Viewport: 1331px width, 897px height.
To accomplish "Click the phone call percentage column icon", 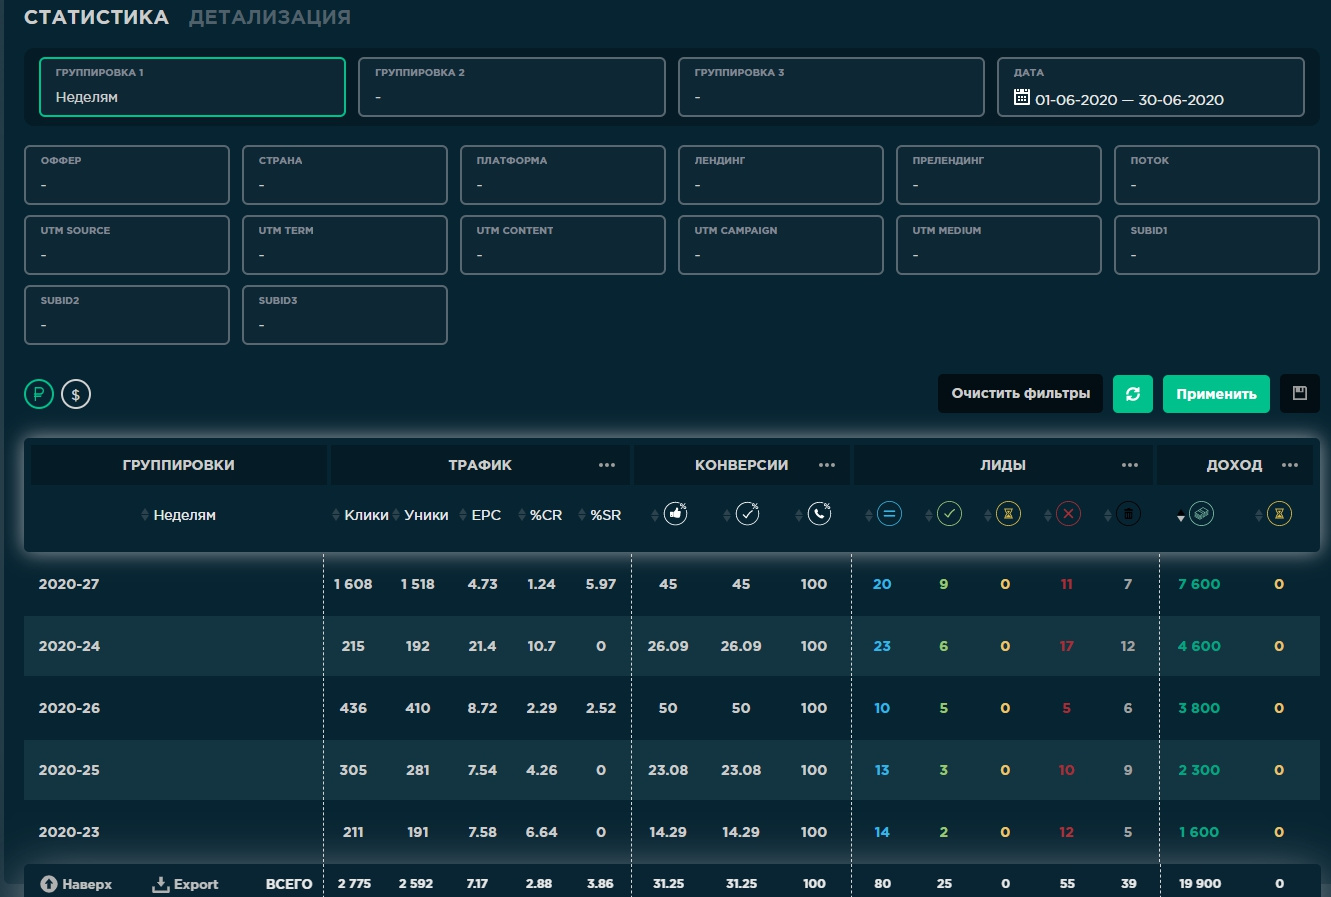I will (x=819, y=514).
